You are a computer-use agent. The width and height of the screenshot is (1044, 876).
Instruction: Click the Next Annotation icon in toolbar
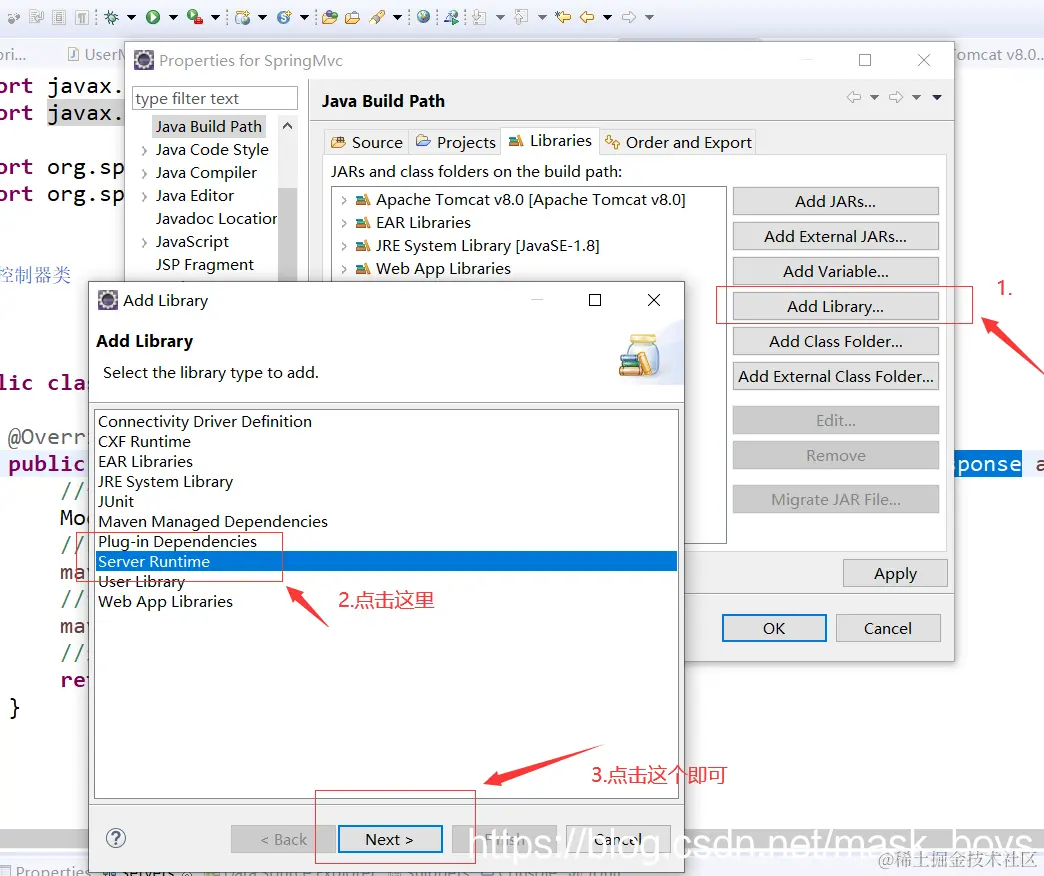coord(479,17)
